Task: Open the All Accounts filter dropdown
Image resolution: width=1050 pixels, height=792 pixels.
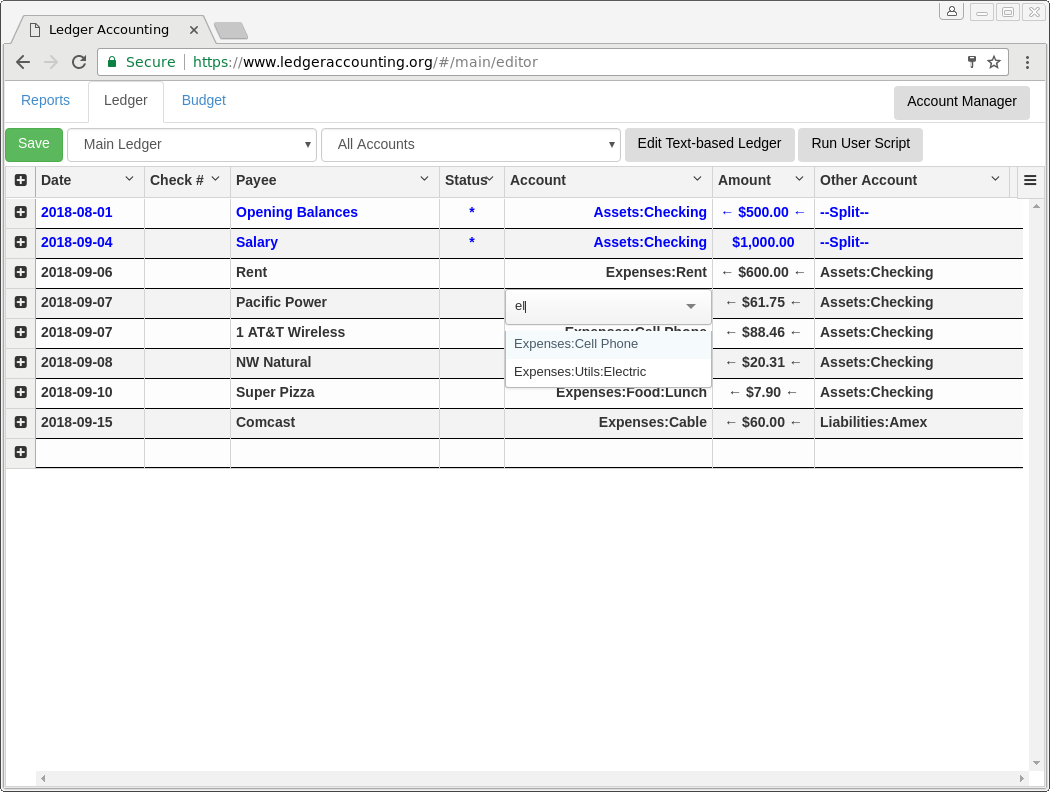Action: click(x=470, y=145)
